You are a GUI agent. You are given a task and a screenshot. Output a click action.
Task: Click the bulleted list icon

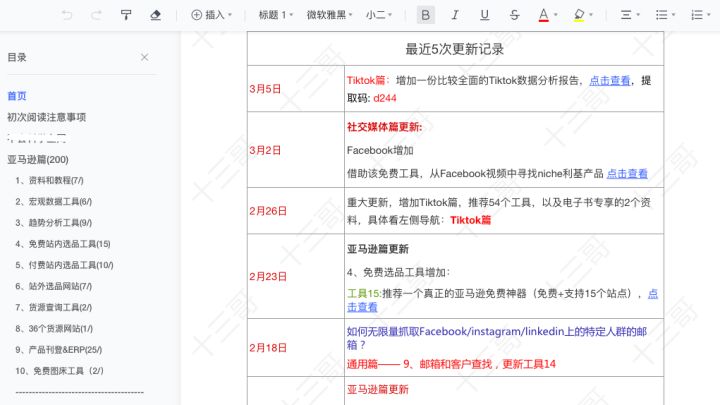664,15
